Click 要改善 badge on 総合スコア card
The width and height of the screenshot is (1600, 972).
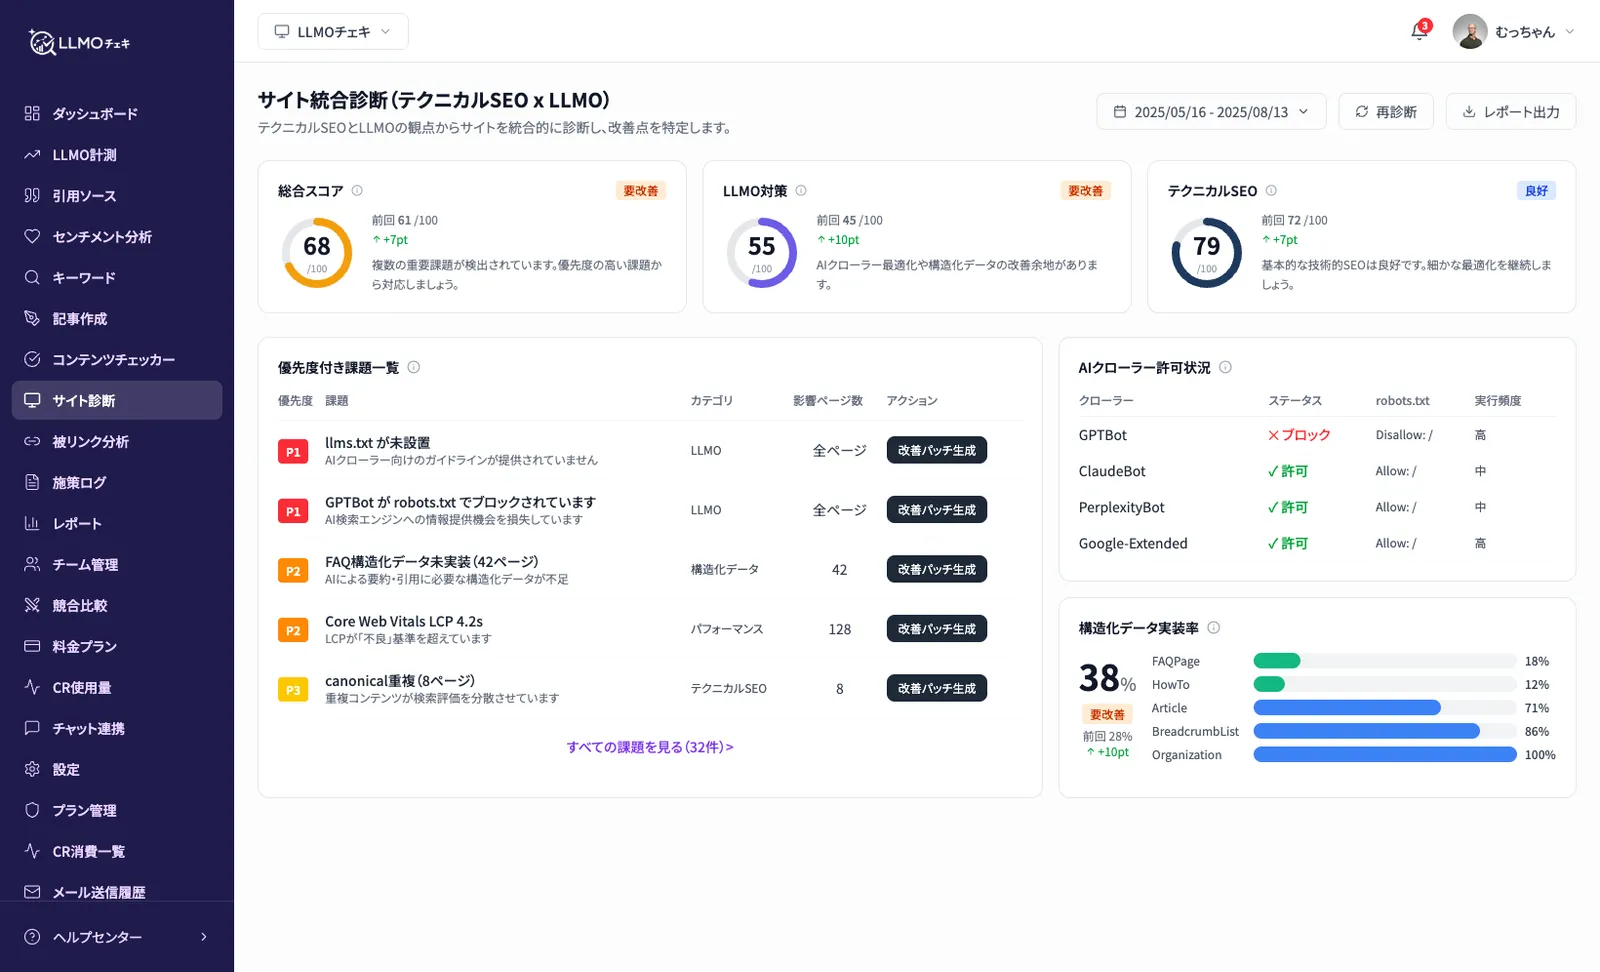[641, 191]
